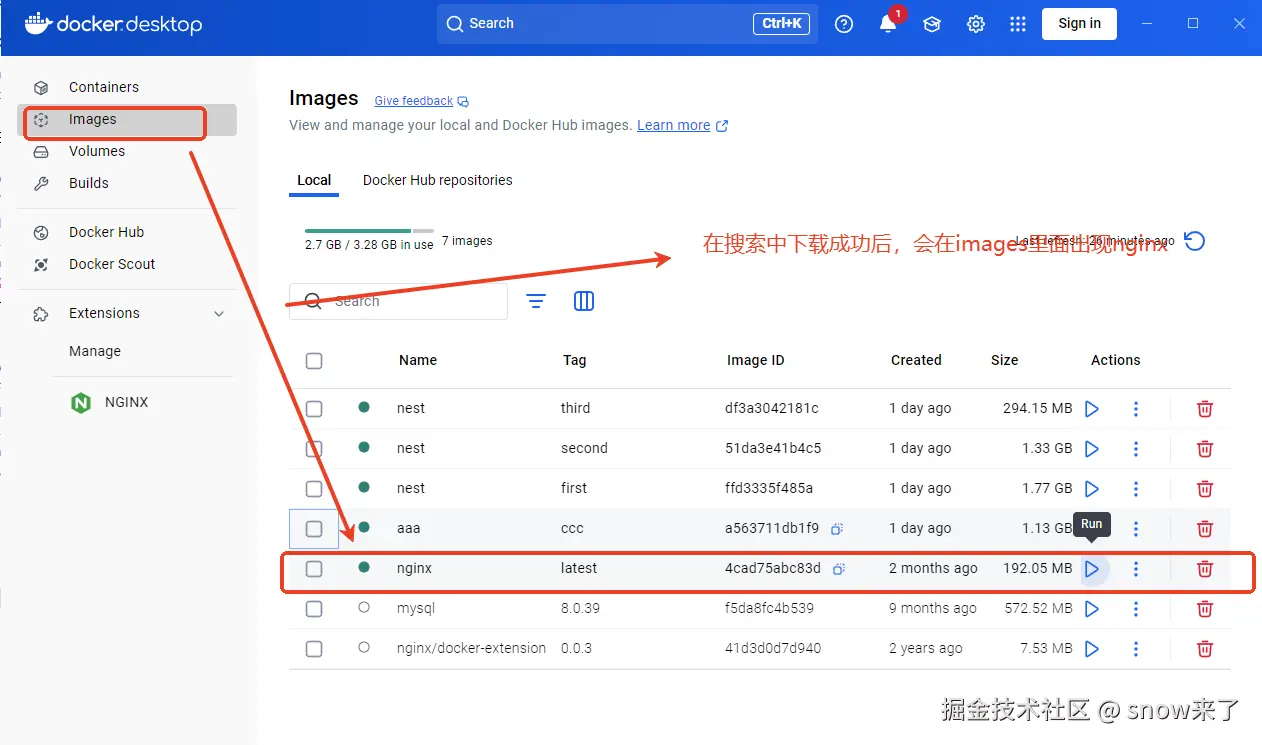Open Containers in the sidebar
Screen dimensions: 1262x745
(127, 87)
